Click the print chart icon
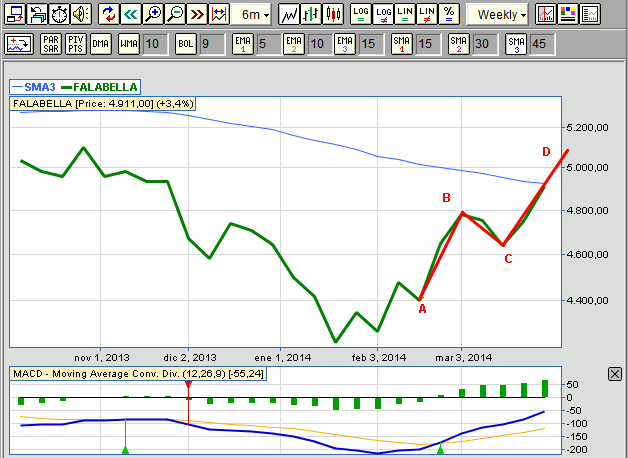This screenshot has height=458, width=628. click(38, 14)
